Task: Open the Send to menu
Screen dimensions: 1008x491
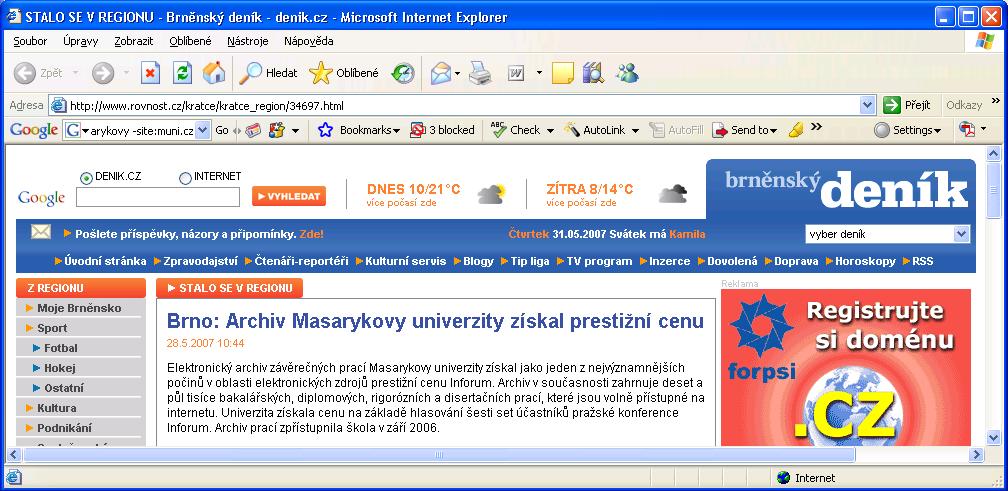Action: point(744,130)
